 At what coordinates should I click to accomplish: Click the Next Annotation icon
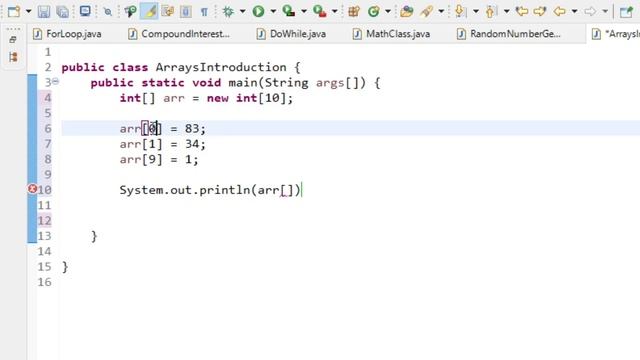coord(460,11)
